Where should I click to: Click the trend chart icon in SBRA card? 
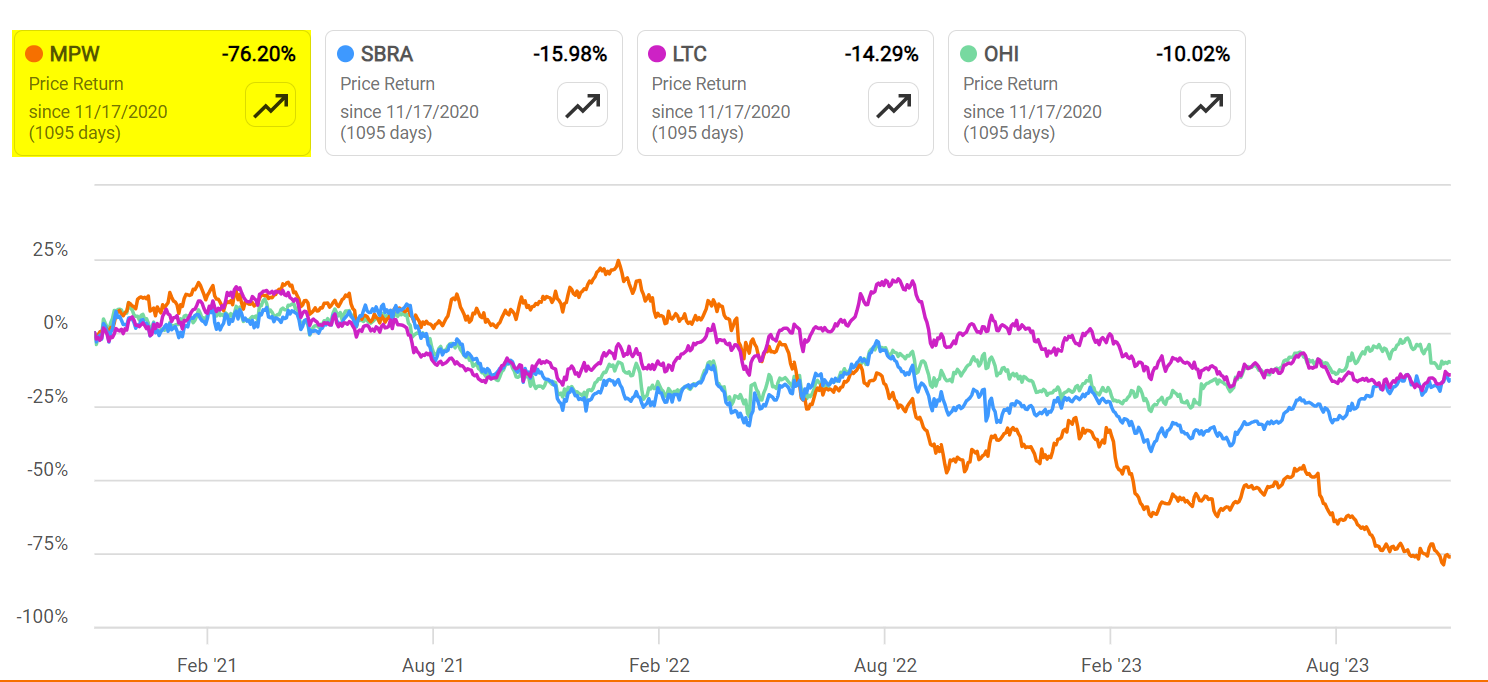pyautogui.click(x=582, y=104)
